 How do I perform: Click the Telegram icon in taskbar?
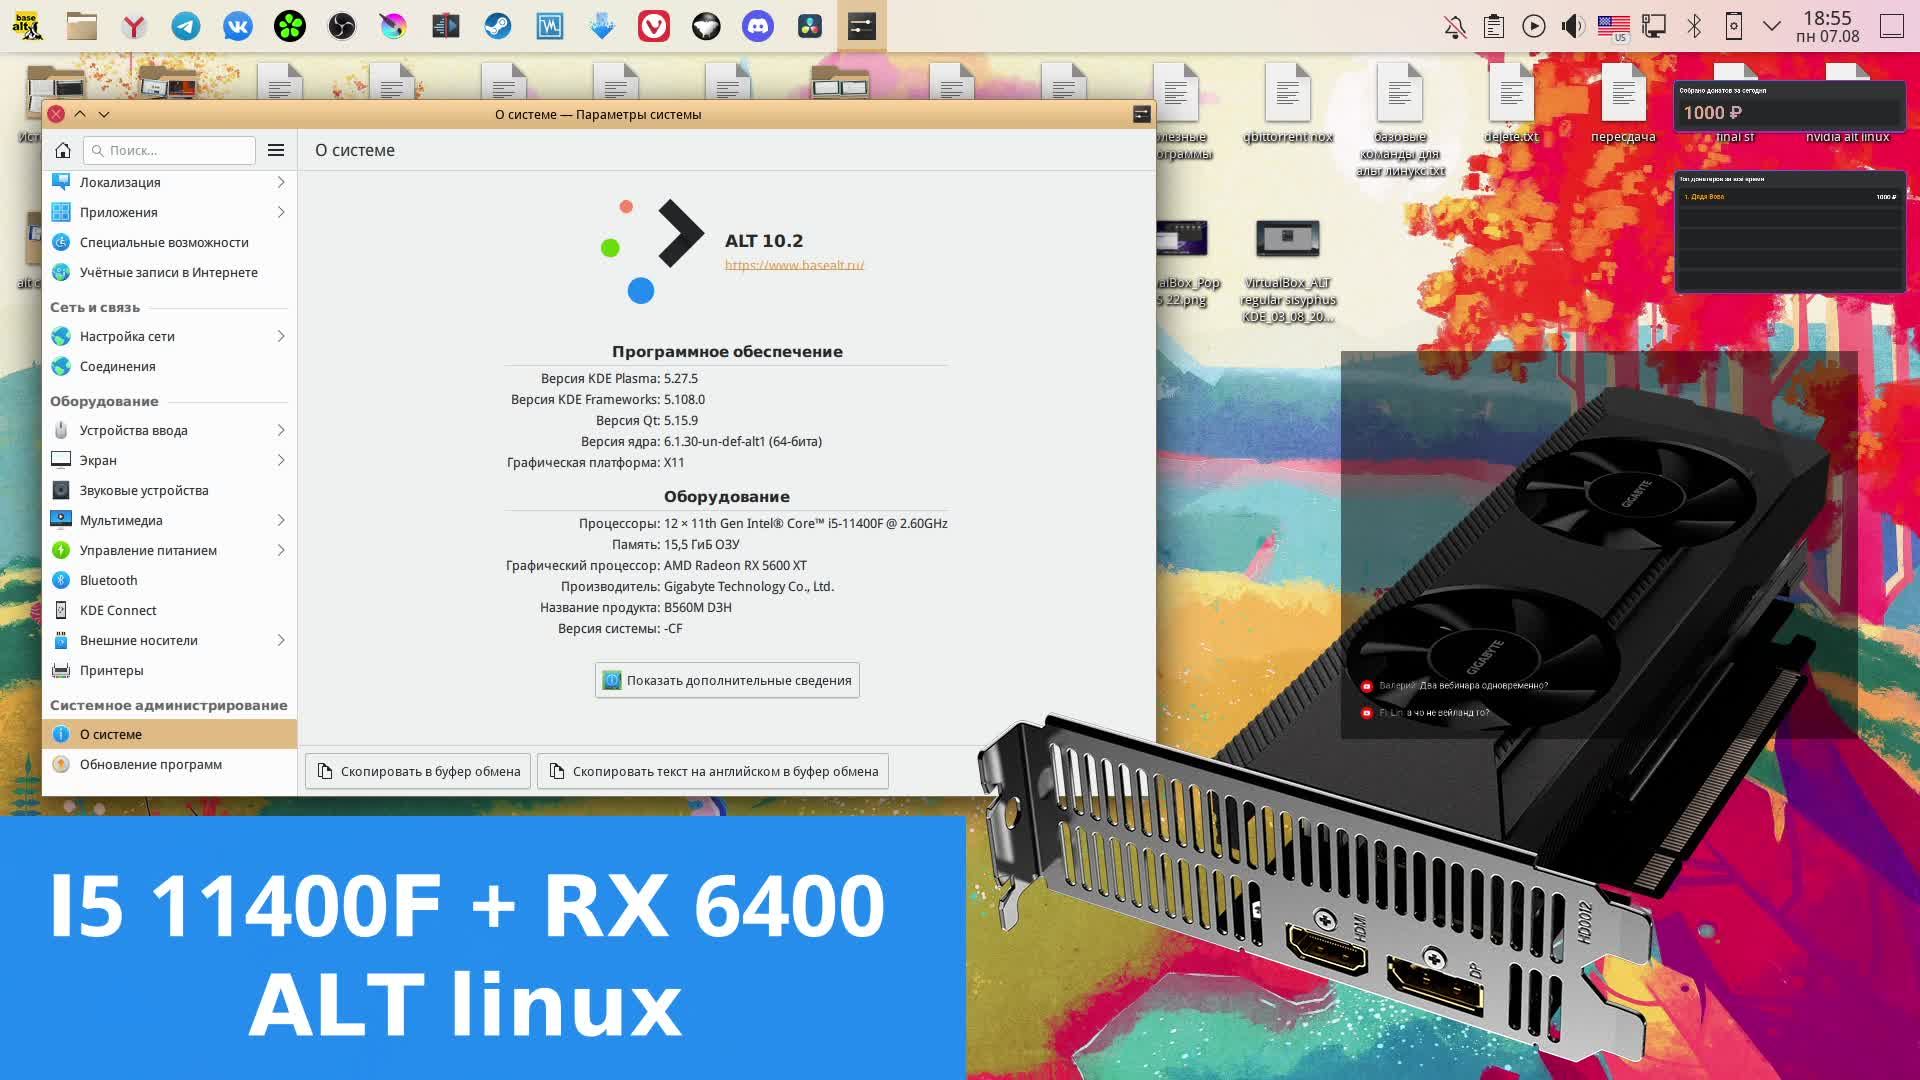pos(185,26)
